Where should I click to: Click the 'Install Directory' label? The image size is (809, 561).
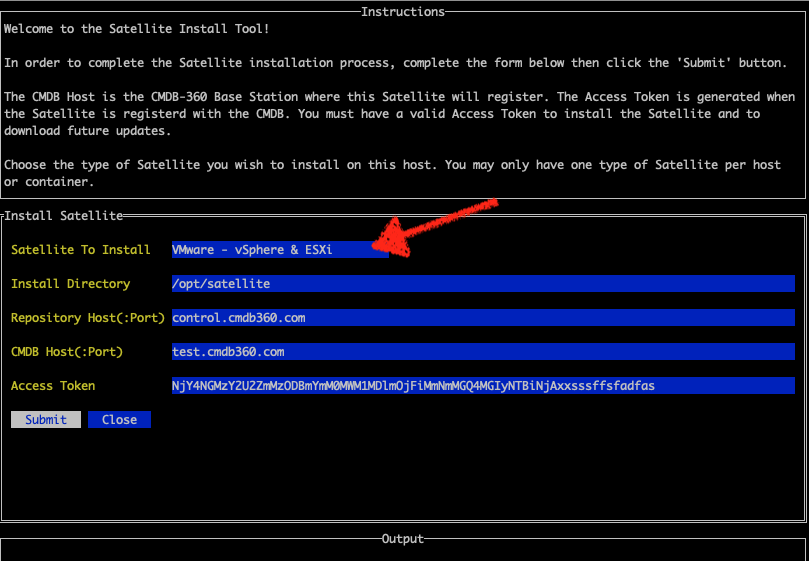click(x=70, y=284)
